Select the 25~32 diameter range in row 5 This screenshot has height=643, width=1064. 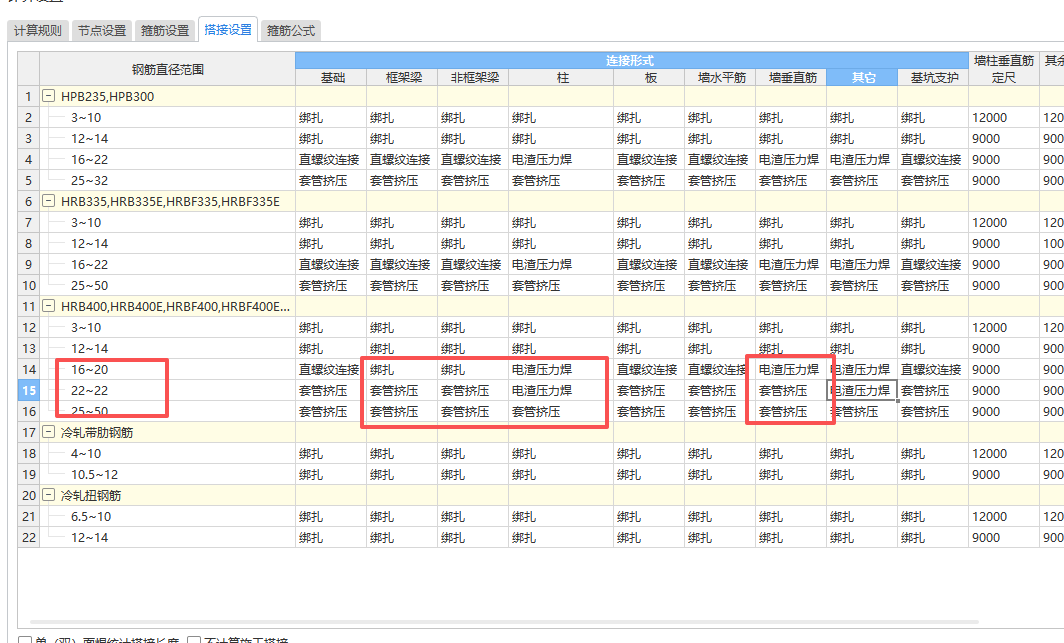tap(90, 180)
